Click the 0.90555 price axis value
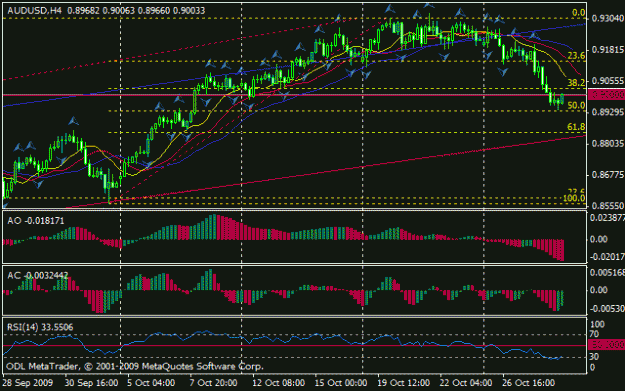The width and height of the screenshot is (625, 391). tap(608, 81)
